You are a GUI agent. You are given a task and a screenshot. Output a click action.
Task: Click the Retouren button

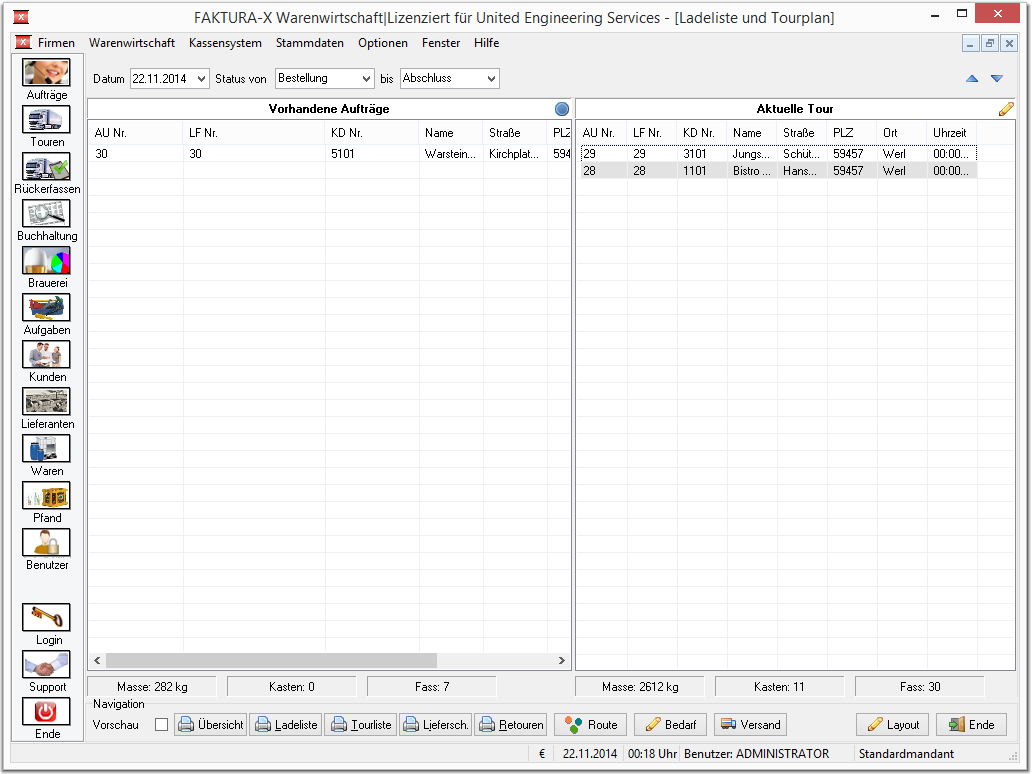click(x=511, y=725)
